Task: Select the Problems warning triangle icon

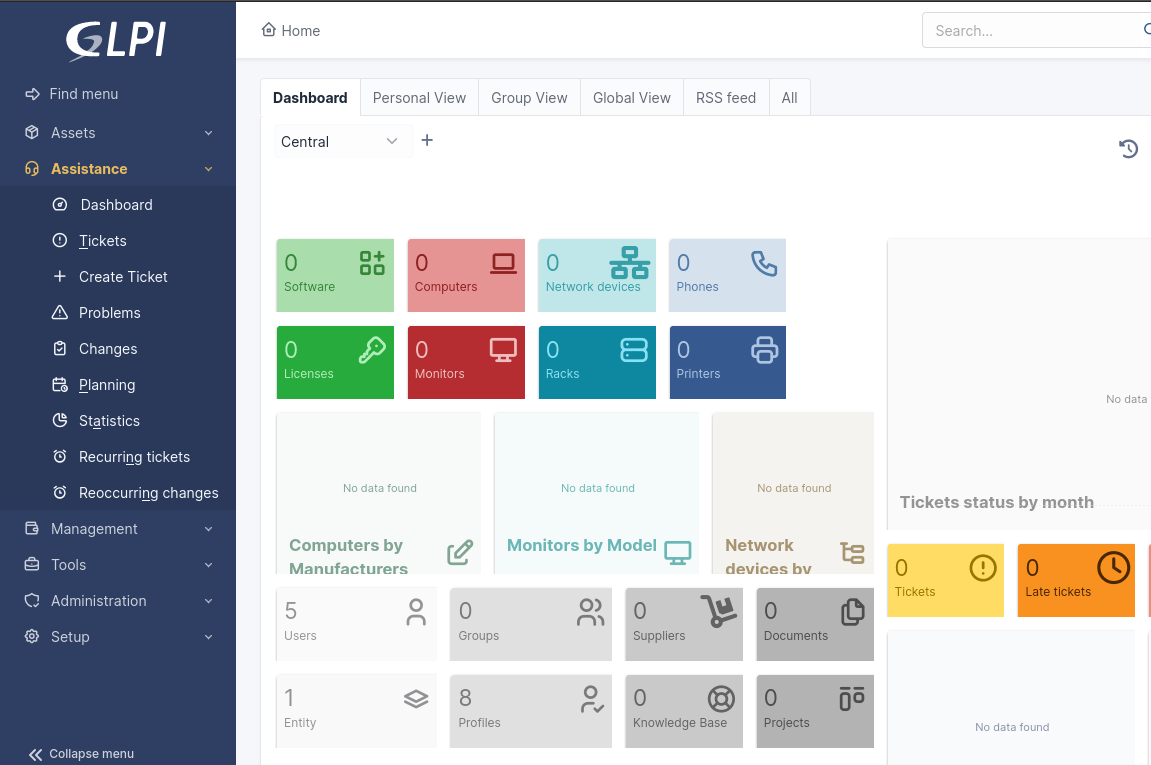Action: [x=60, y=312]
